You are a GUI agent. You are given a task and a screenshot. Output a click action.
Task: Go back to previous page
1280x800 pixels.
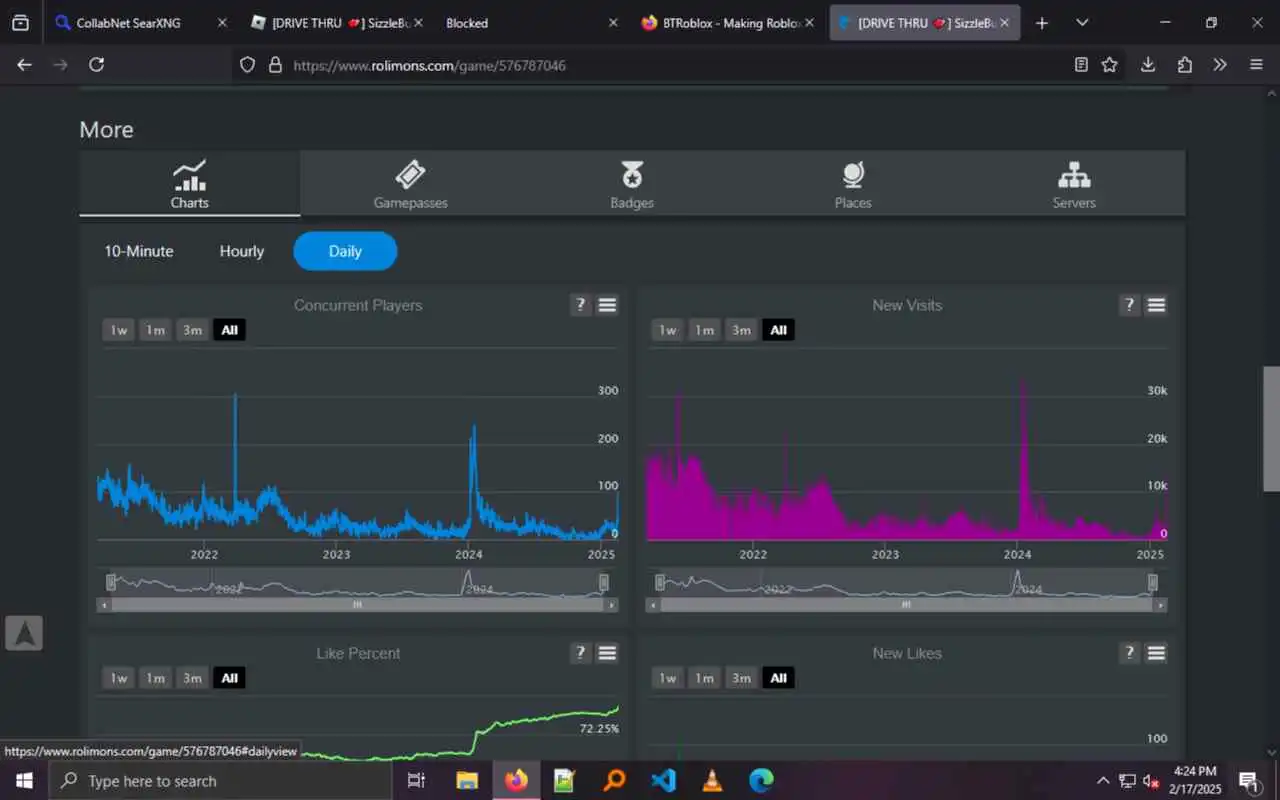tap(24, 64)
